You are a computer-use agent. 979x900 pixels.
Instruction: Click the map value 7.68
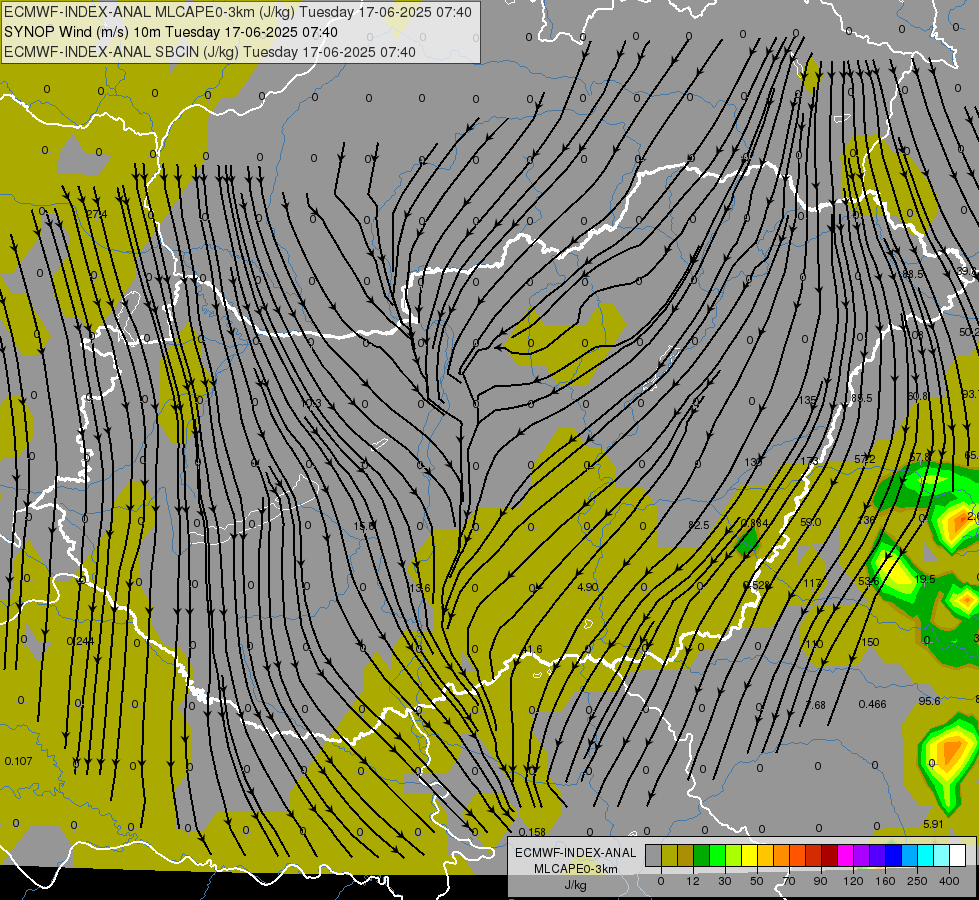click(815, 705)
